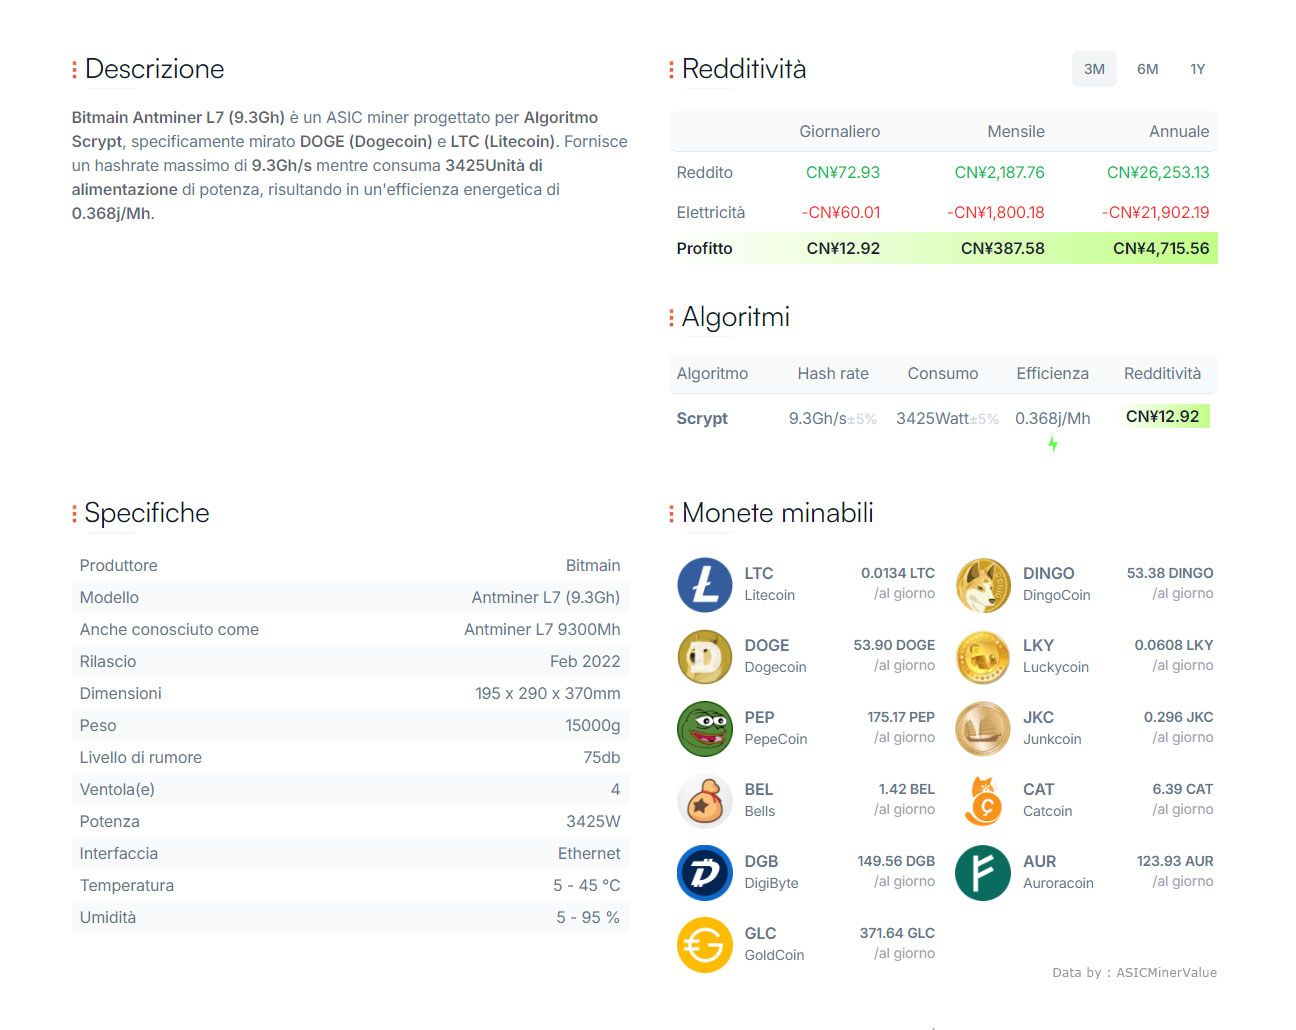Click the Algoritmi section heading
This screenshot has height=1030, width=1296.
tap(735, 317)
